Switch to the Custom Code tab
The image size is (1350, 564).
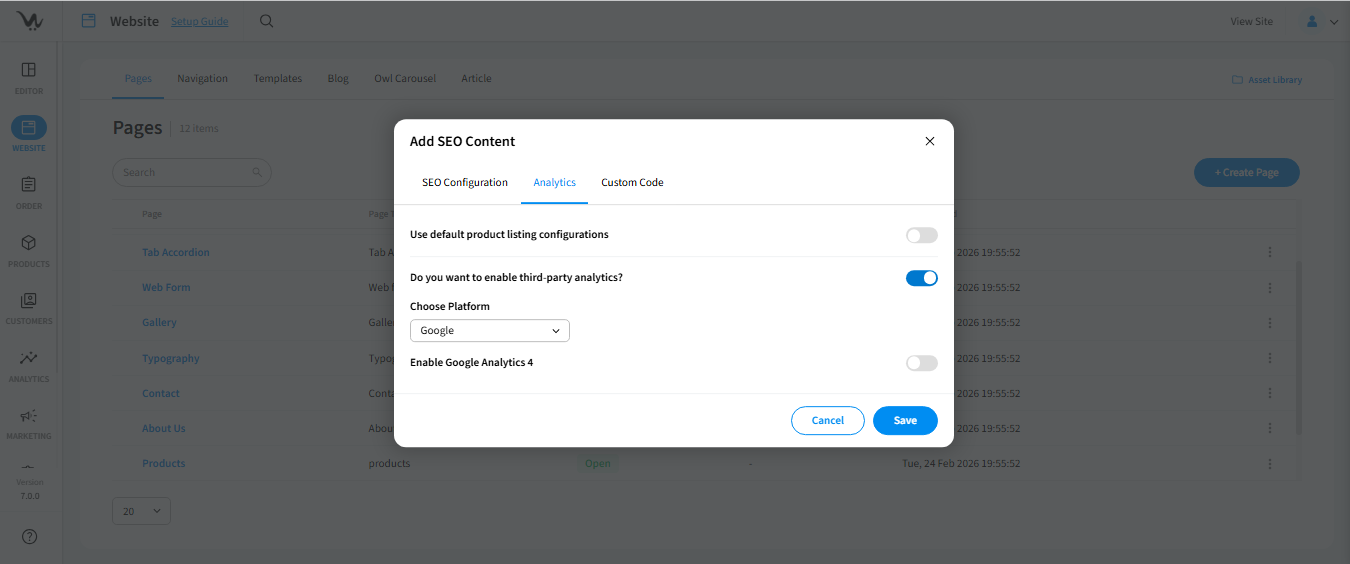pos(632,183)
